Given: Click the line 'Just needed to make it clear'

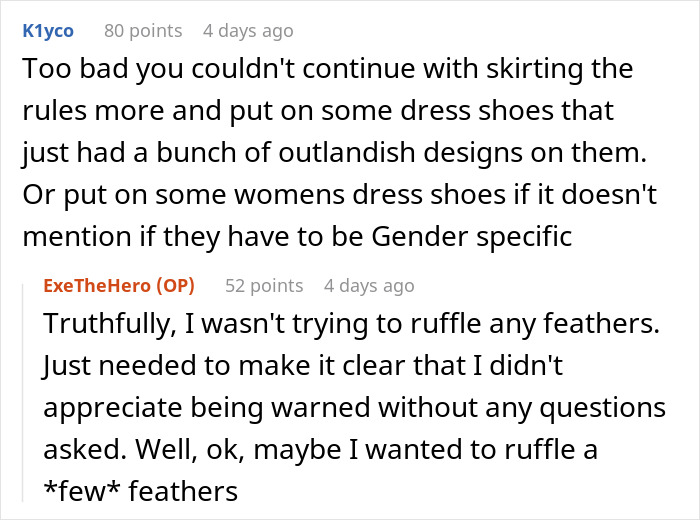Looking at the screenshot, I should click(303, 367).
